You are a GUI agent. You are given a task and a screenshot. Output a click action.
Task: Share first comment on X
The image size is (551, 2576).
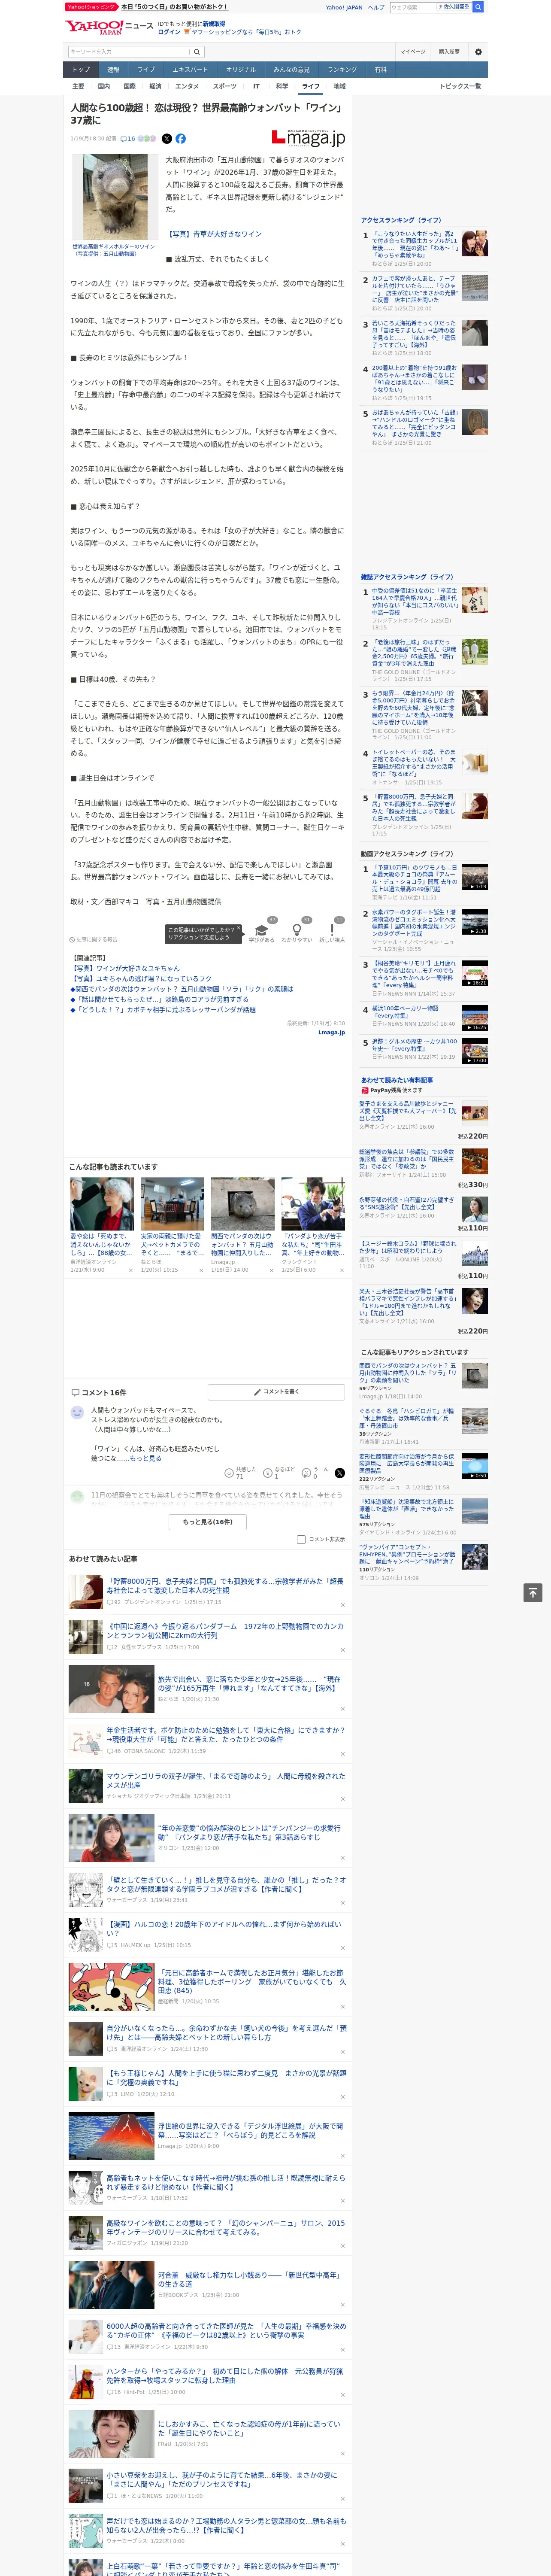[x=339, y=1473]
